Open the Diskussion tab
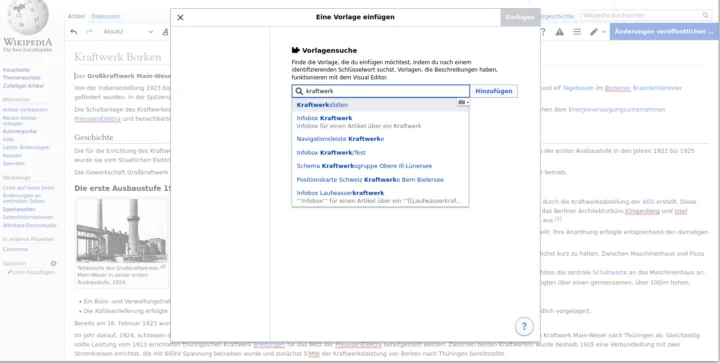The width and height of the screenshot is (720, 363). (106, 16)
